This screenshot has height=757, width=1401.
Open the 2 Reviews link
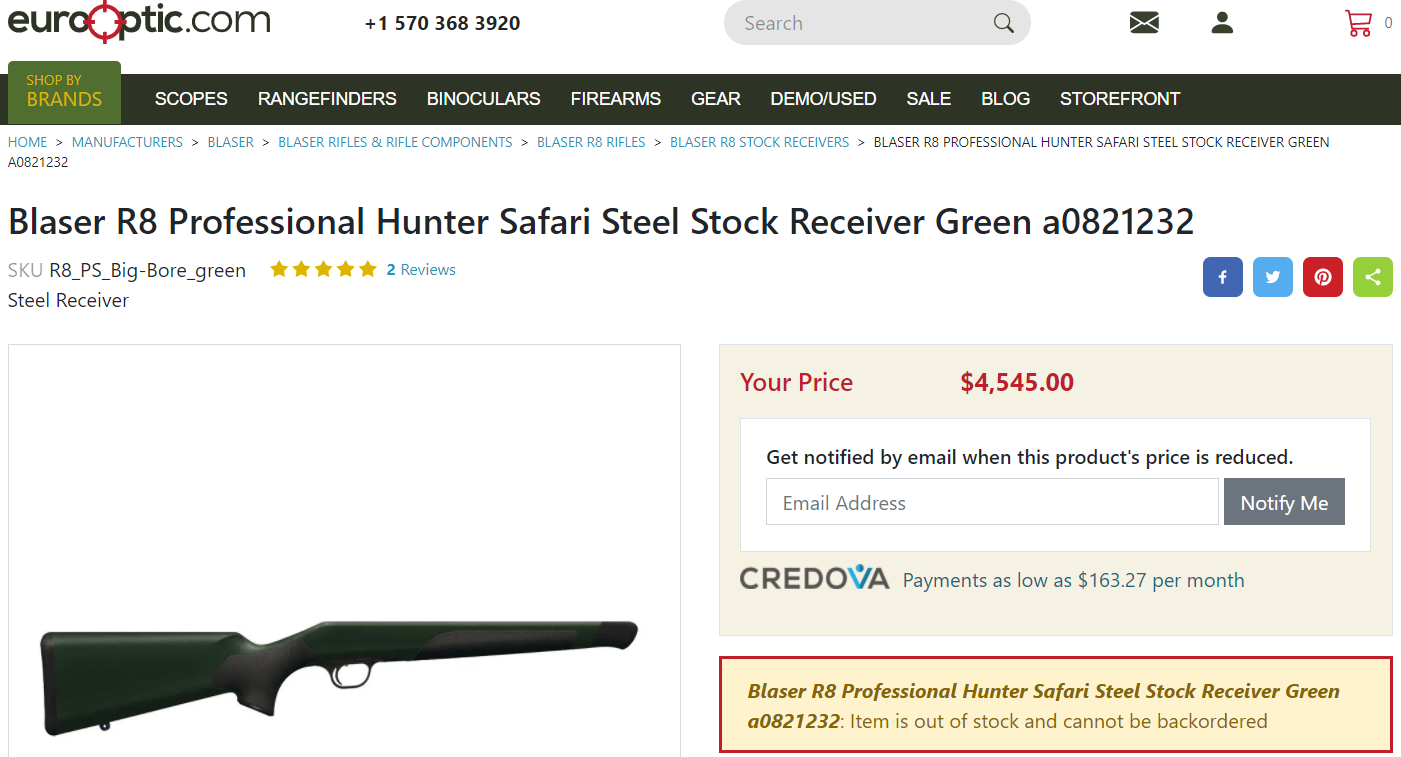pyautogui.click(x=421, y=270)
